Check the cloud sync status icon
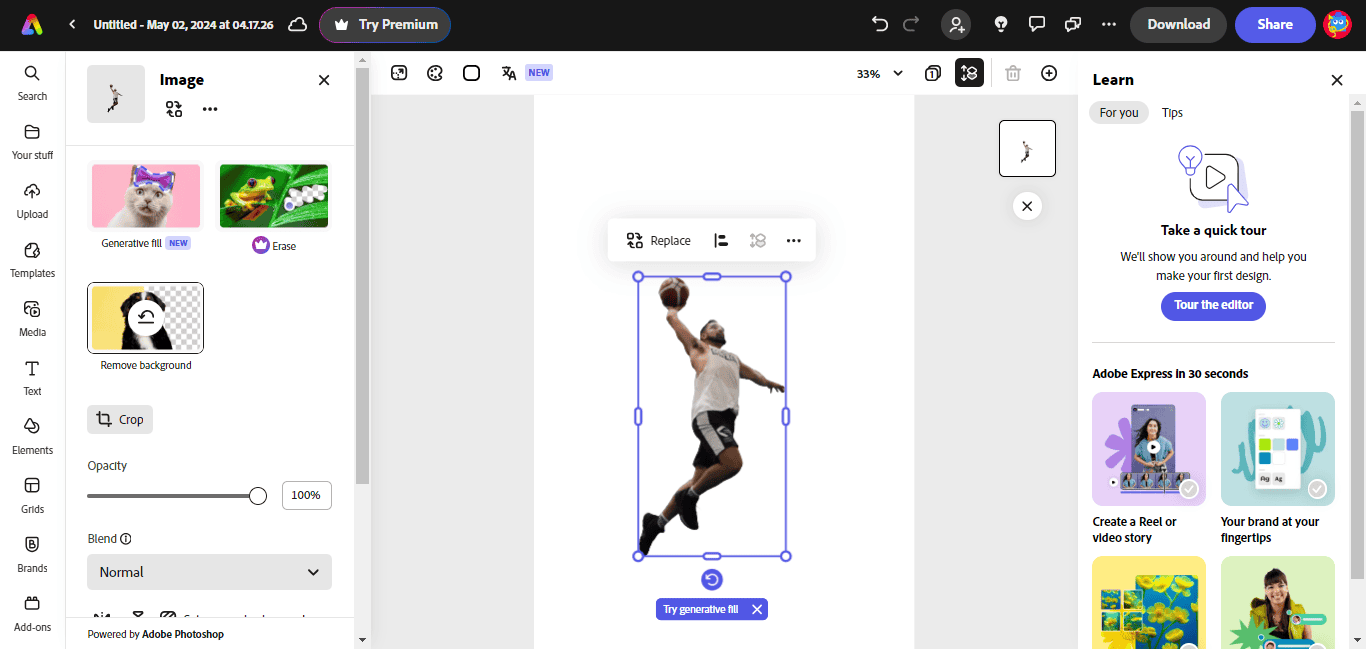Viewport: 1366px width, 649px height. click(297, 24)
